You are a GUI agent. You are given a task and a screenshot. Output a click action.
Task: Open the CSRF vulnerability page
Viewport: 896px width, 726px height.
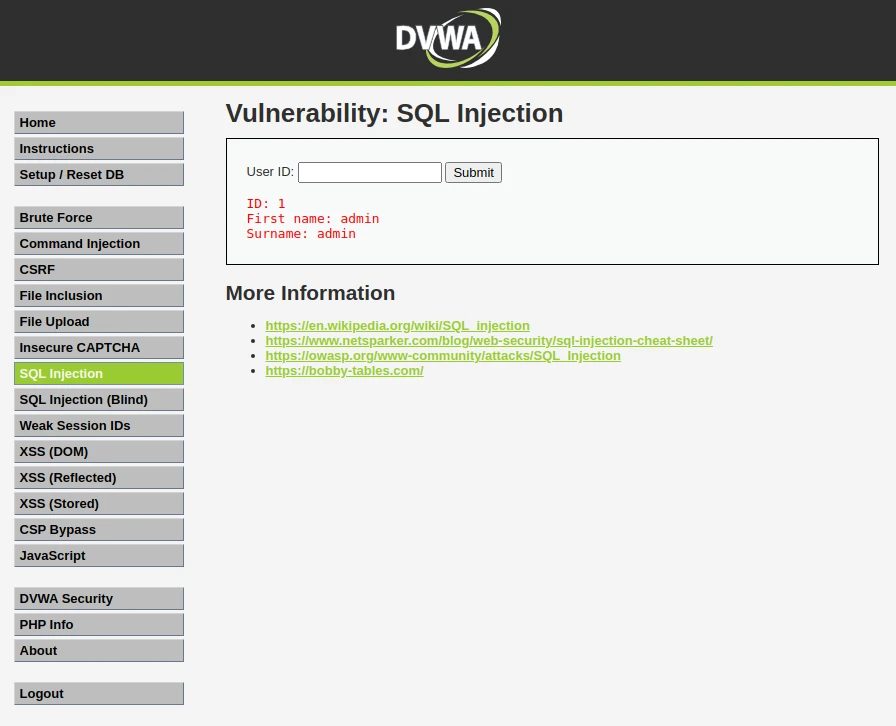click(98, 269)
